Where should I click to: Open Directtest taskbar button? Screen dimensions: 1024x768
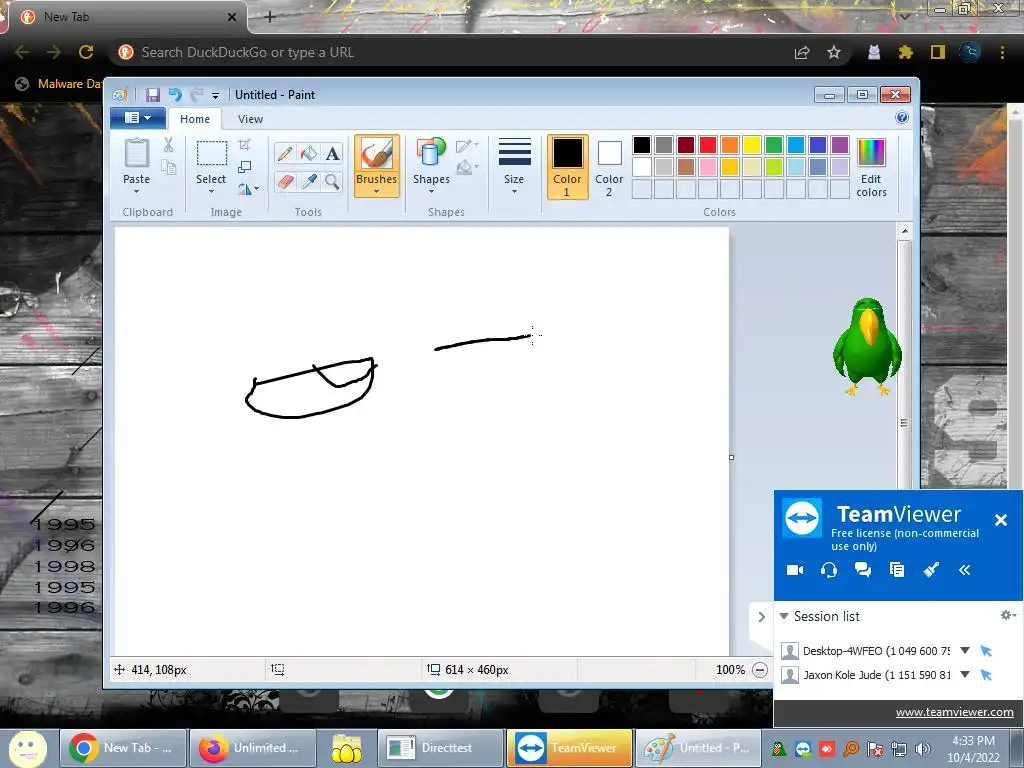pyautogui.click(x=440, y=748)
